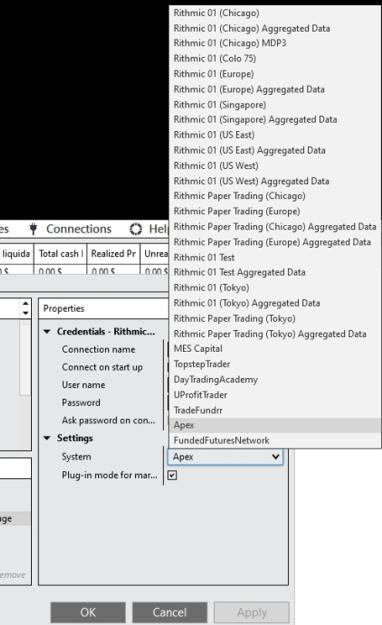Choose Rithmic 01 (Europe) Aggregated Data
The width and height of the screenshot is (382, 625).
pos(274,89)
